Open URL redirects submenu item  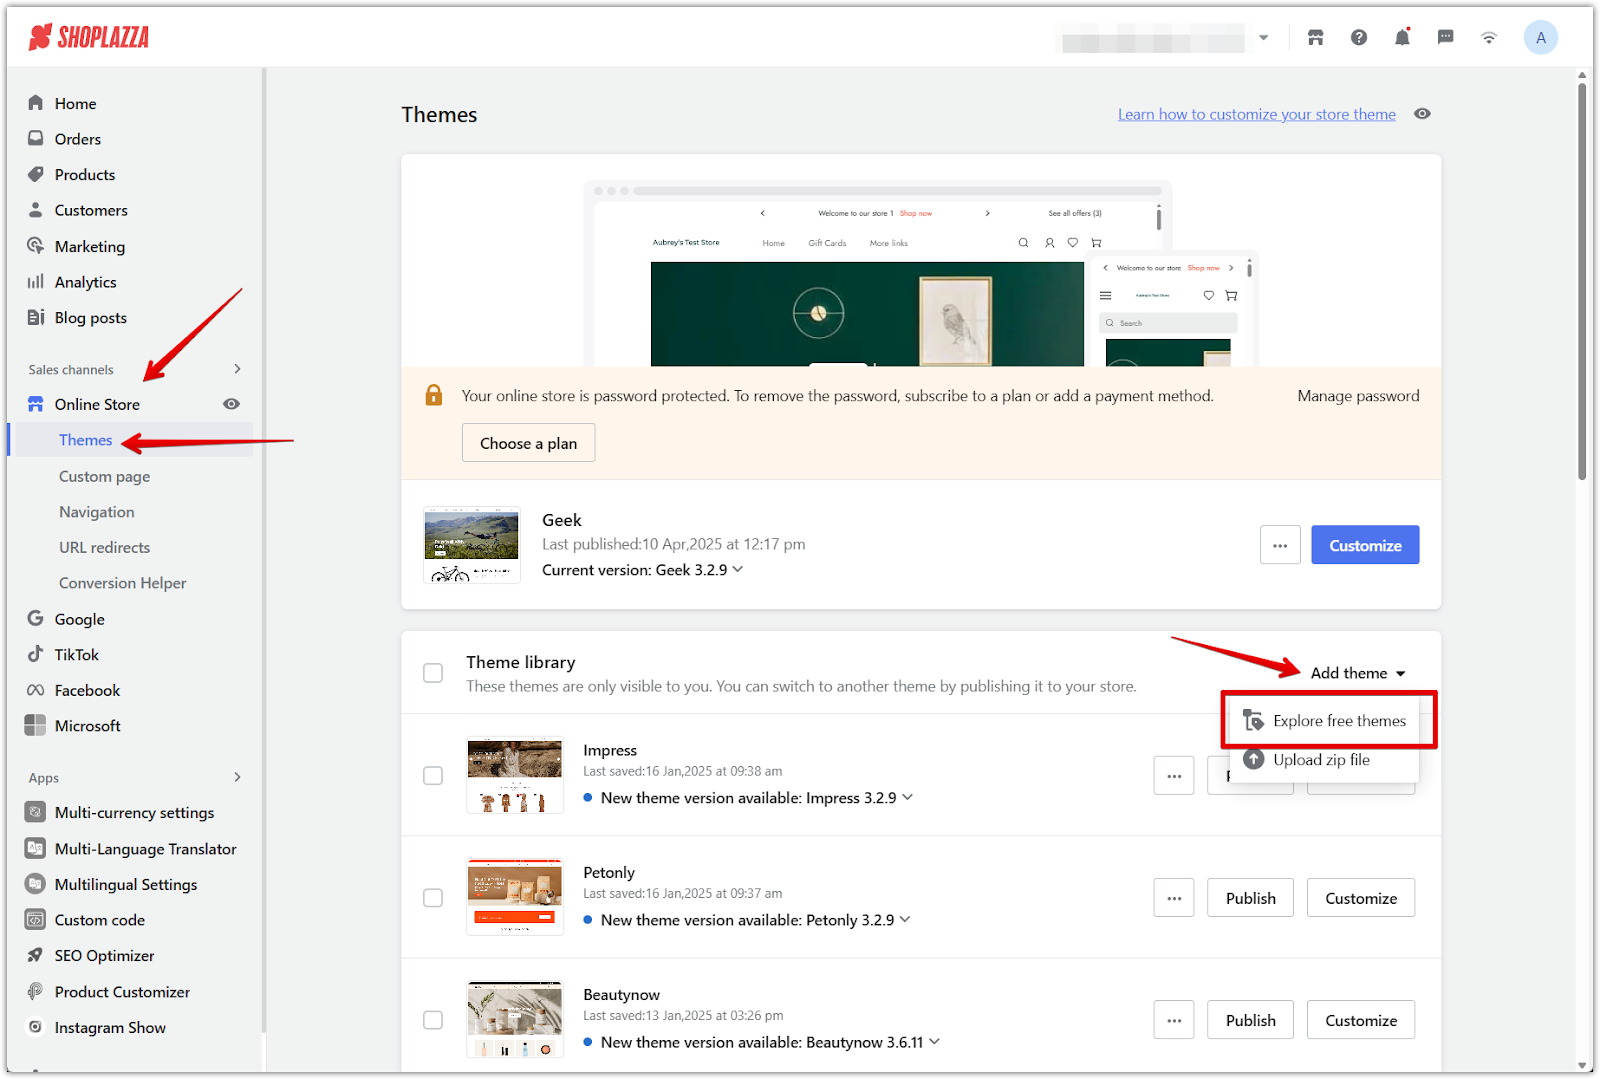[x=104, y=547]
